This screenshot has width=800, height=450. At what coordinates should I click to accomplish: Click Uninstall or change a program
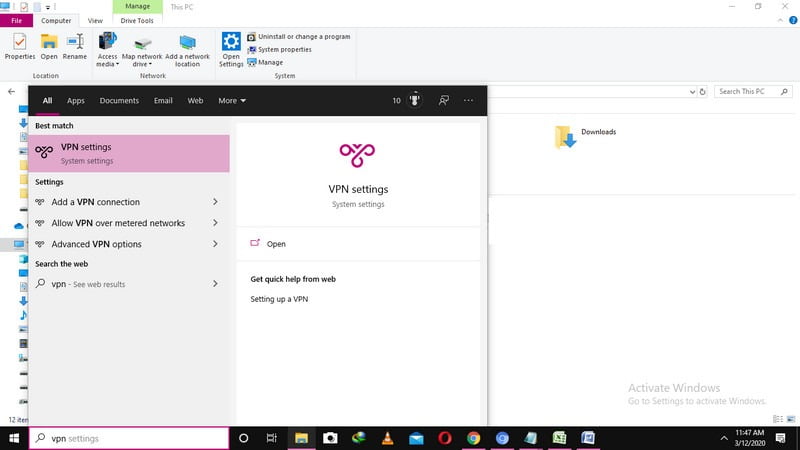coord(299,37)
